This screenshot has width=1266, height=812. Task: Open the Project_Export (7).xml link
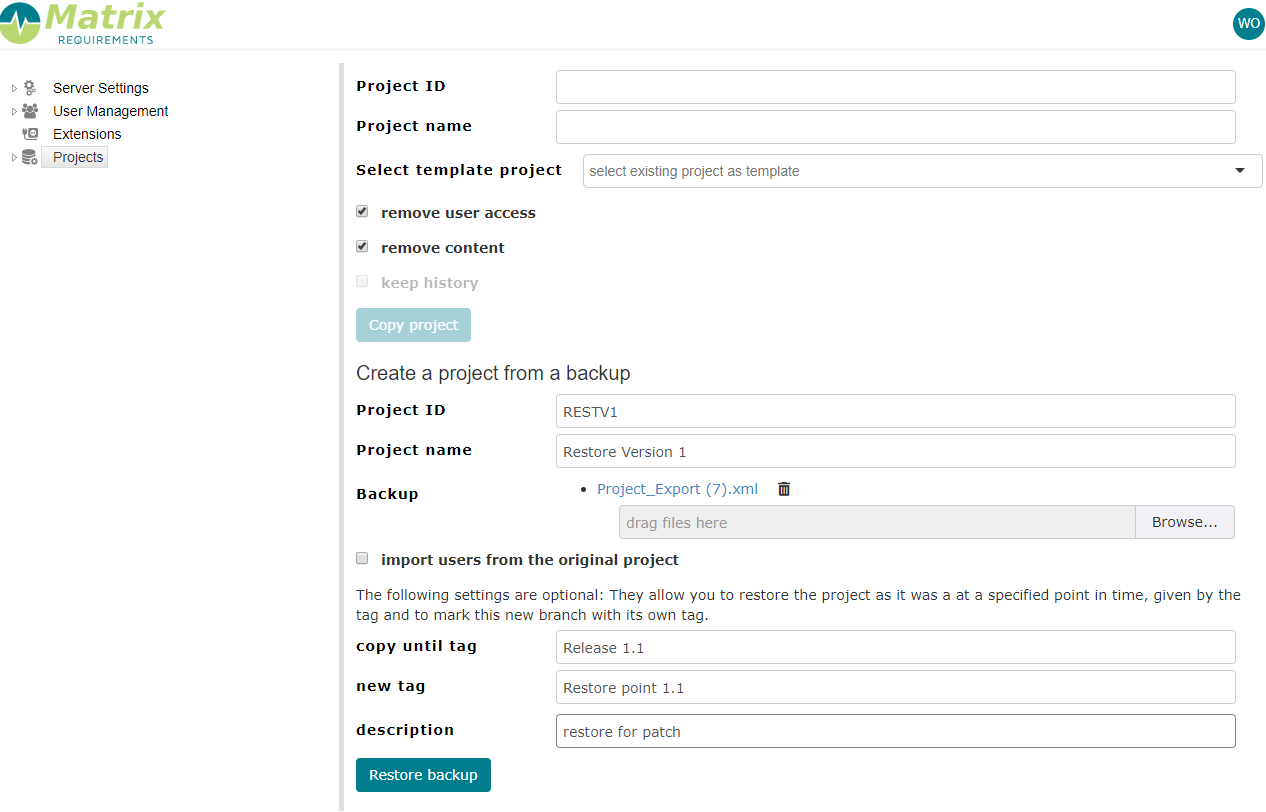(x=677, y=489)
